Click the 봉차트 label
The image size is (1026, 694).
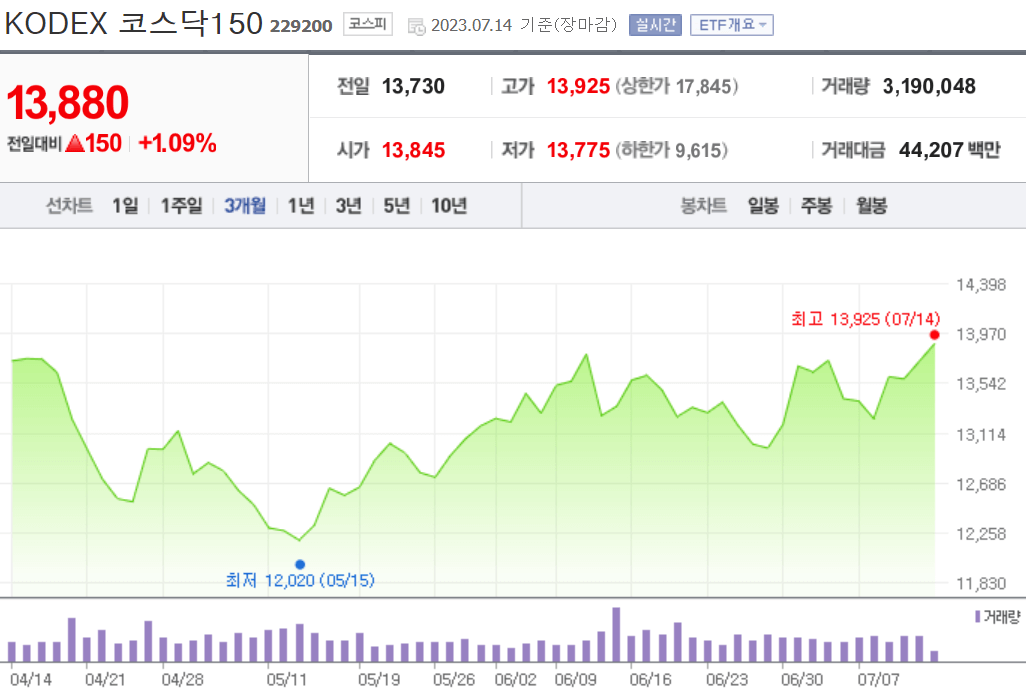tap(703, 206)
